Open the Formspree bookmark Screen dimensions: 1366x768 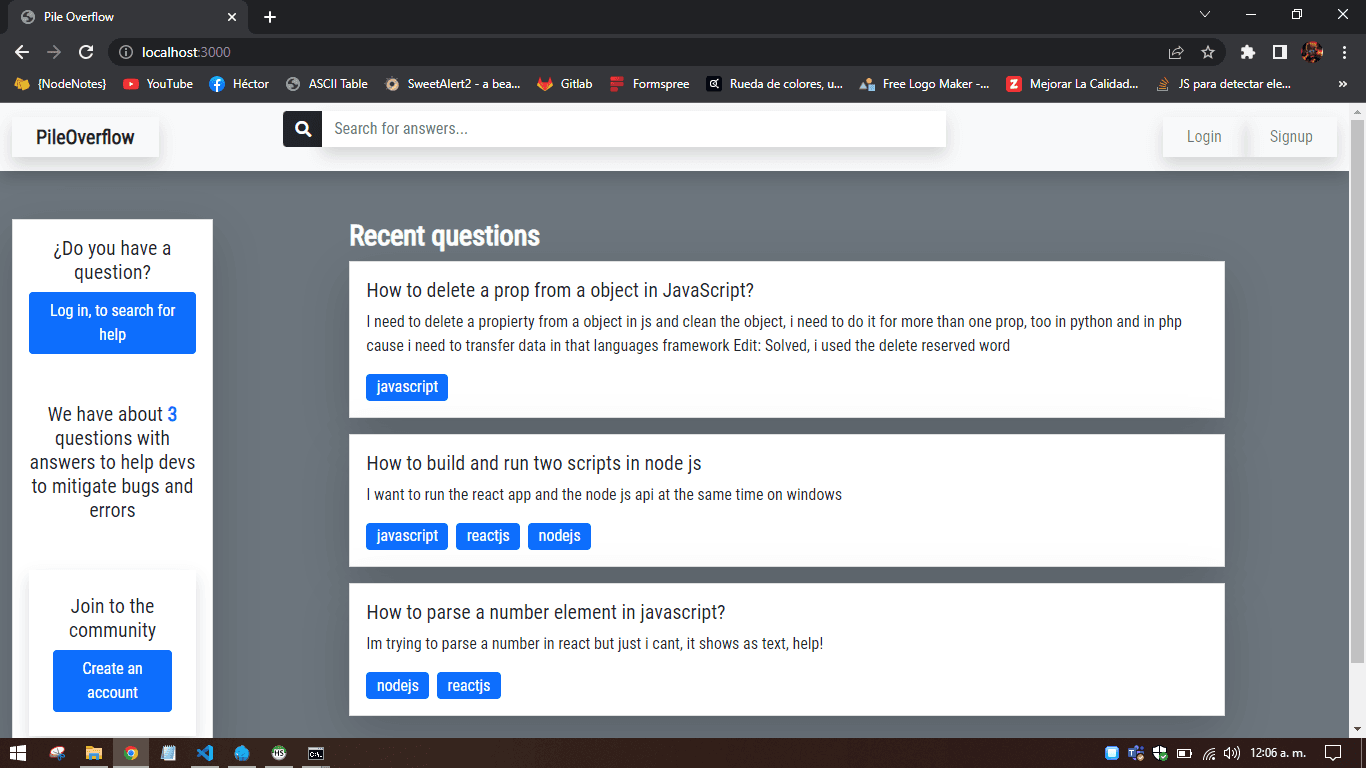point(650,84)
